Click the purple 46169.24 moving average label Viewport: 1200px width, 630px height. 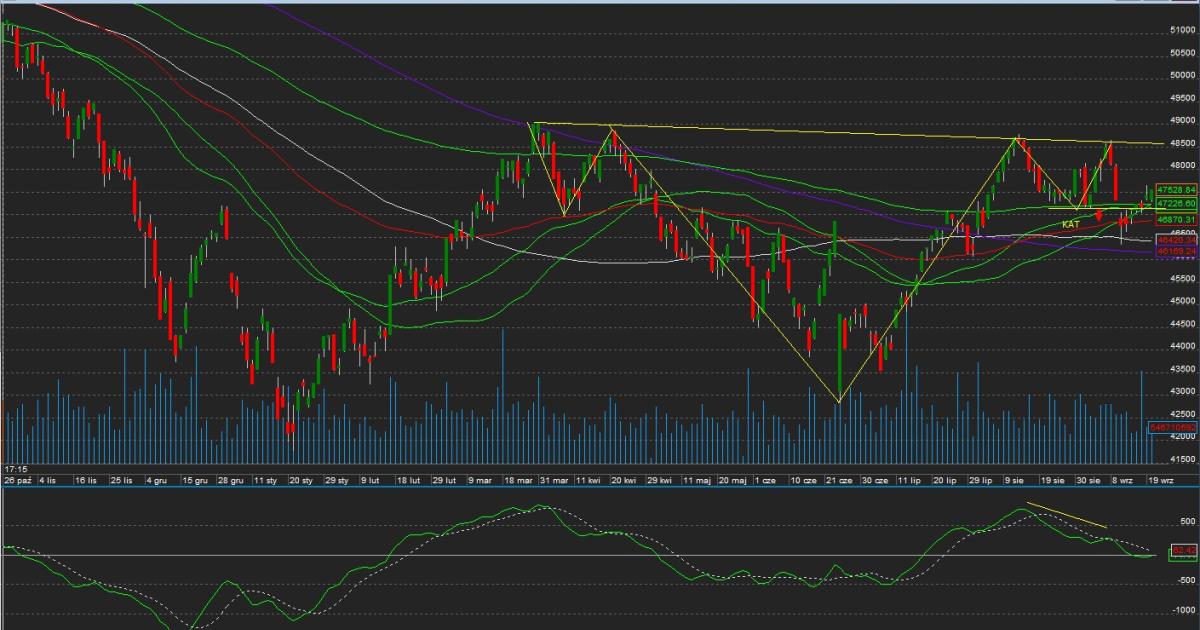point(1177,252)
